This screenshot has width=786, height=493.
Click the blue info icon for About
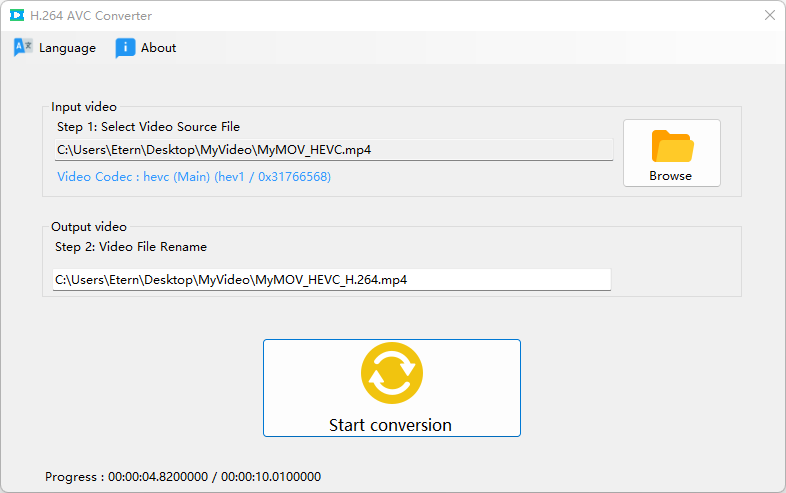click(x=125, y=48)
